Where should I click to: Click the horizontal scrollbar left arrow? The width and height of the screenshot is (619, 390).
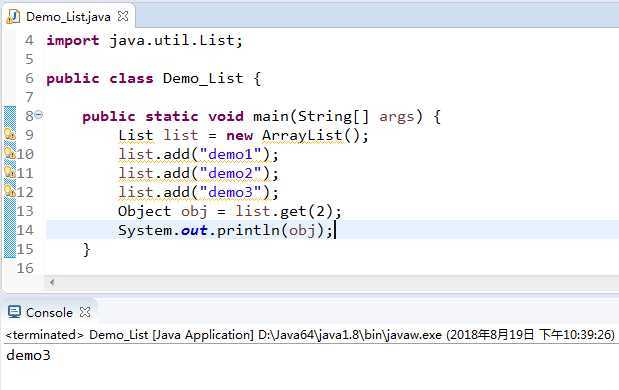point(52,282)
